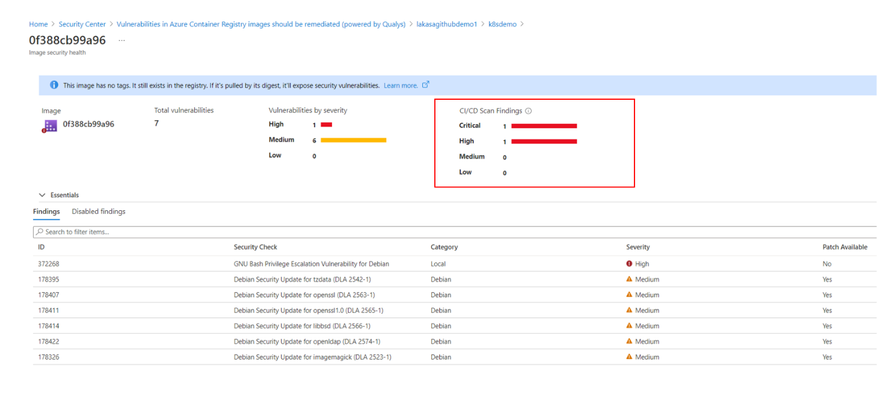The height and width of the screenshot is (400, 887).
Task: Open the k8sdemo breadcrumb
Action: pyautogui.click(x=502, y=24)
